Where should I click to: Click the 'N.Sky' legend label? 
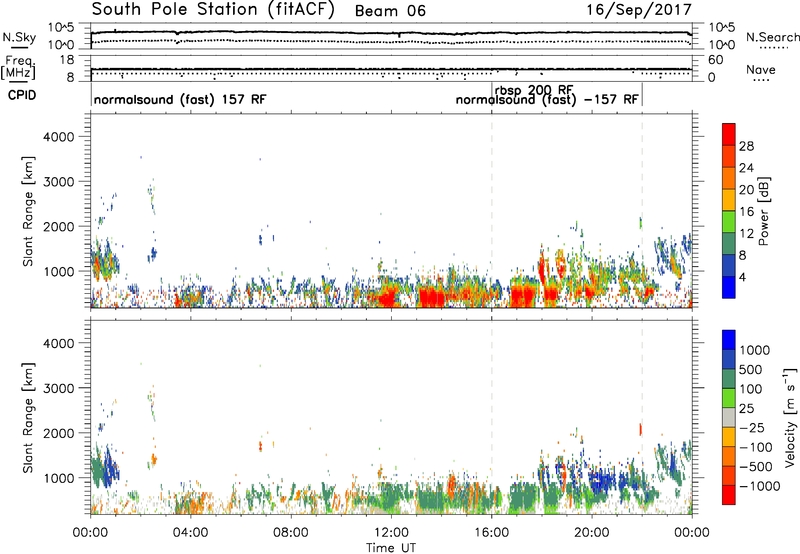(19, 37)
